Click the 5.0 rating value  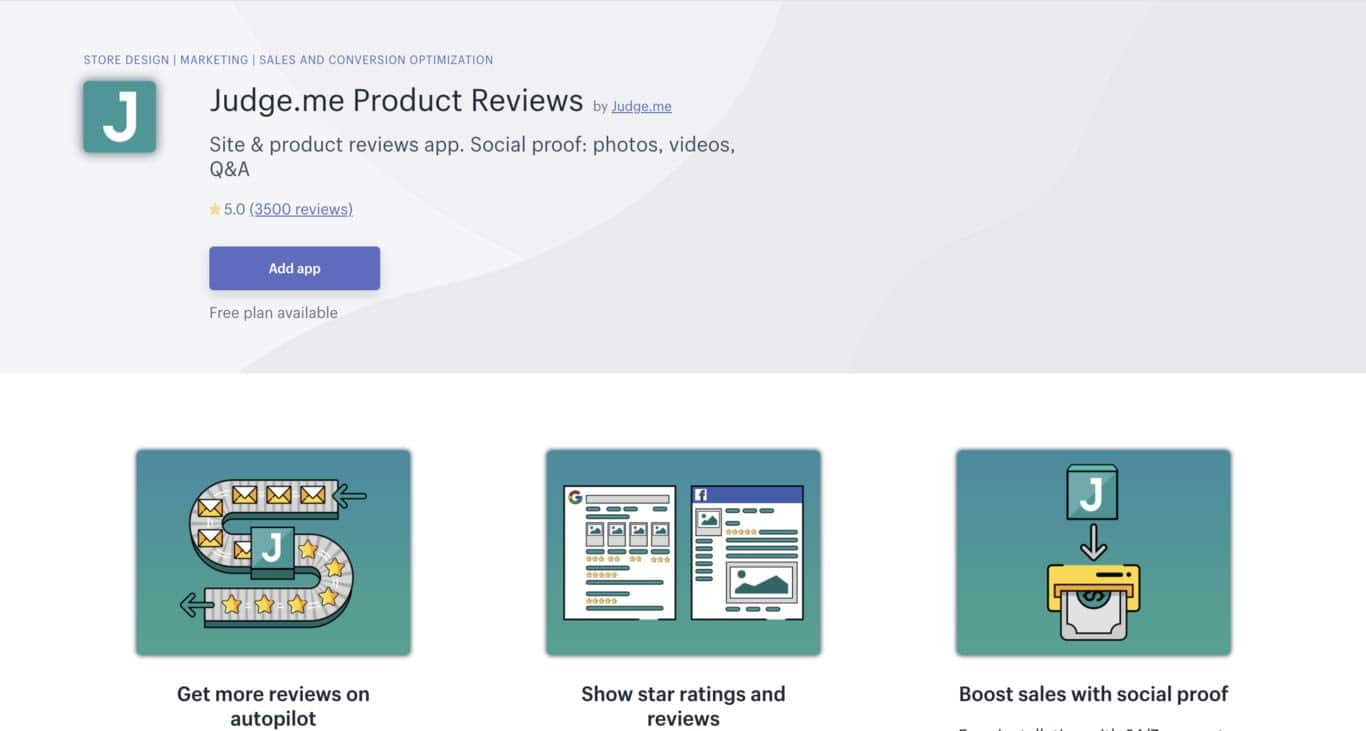pos(234,209)
